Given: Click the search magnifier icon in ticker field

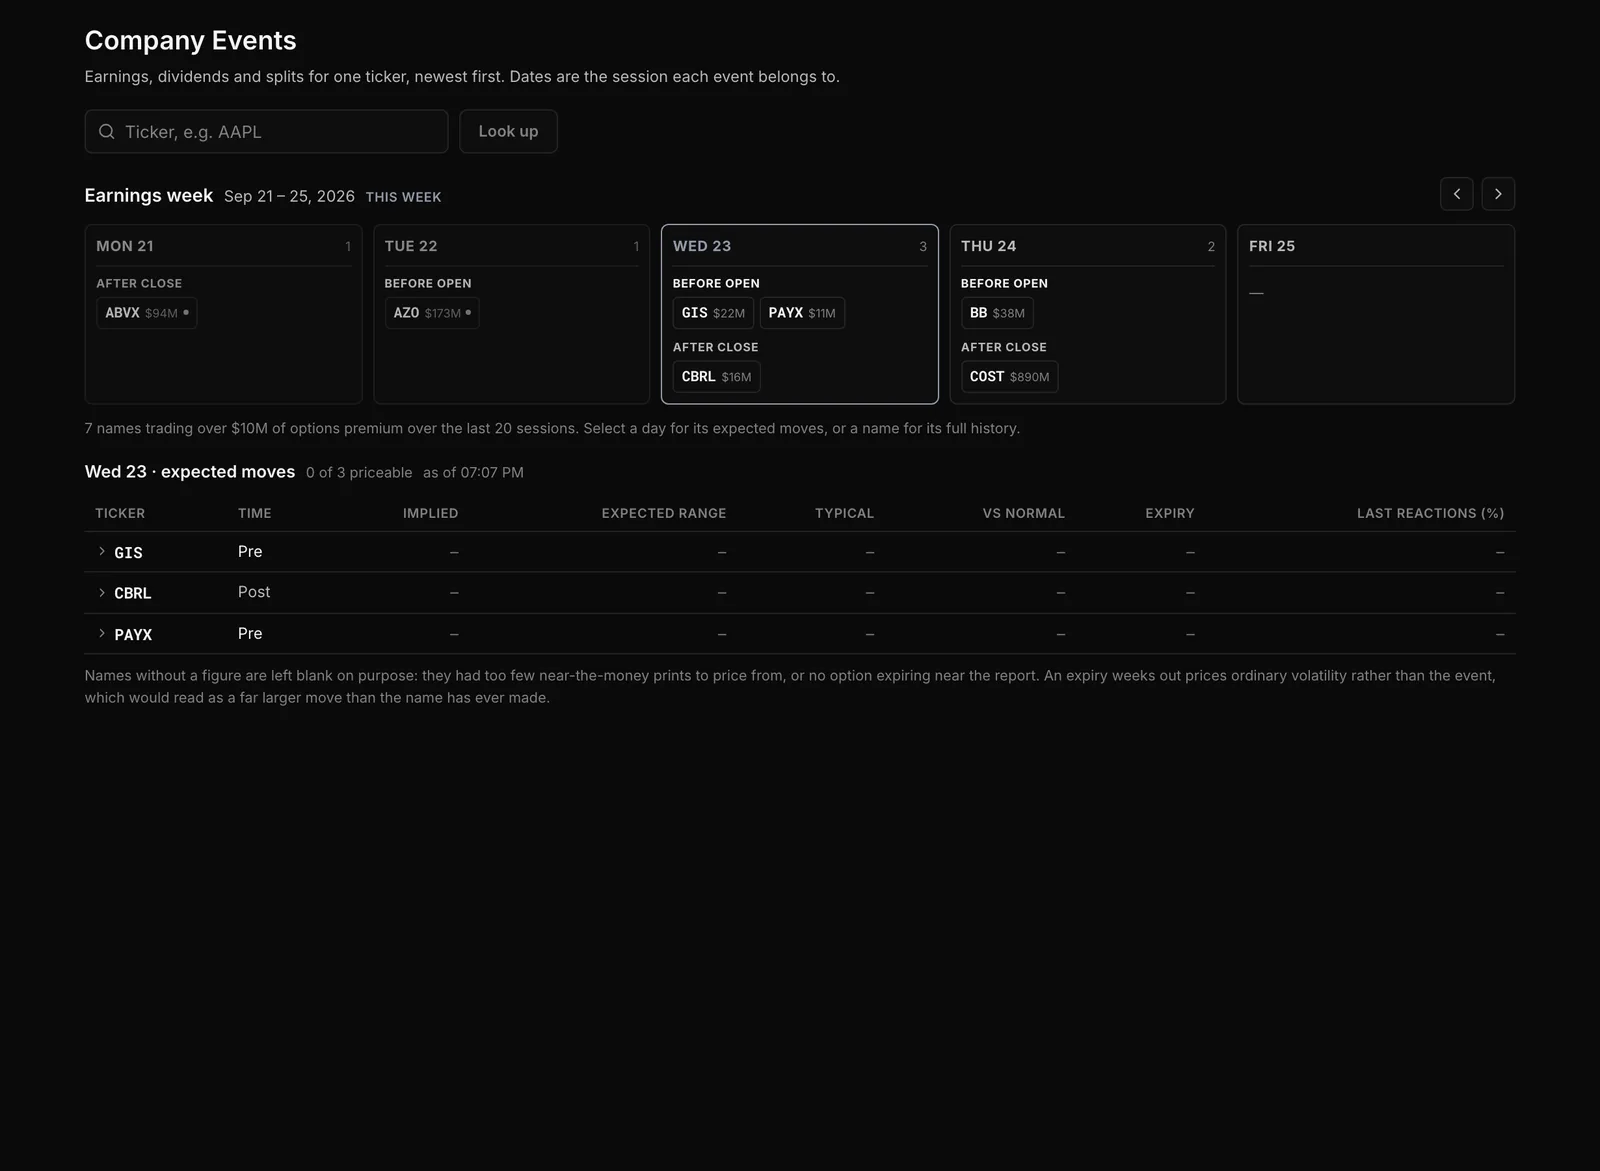Looking at the screenshot, I should [x=107, y=132].
